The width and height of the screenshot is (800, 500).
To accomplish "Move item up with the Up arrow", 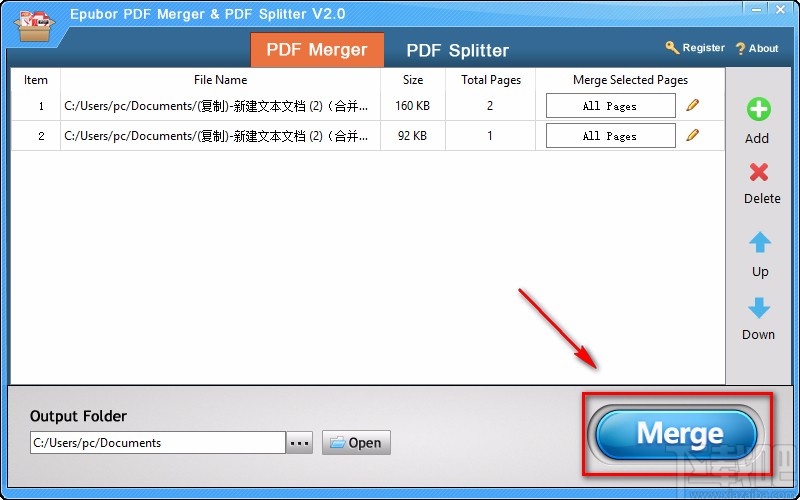I will point(760,242).
